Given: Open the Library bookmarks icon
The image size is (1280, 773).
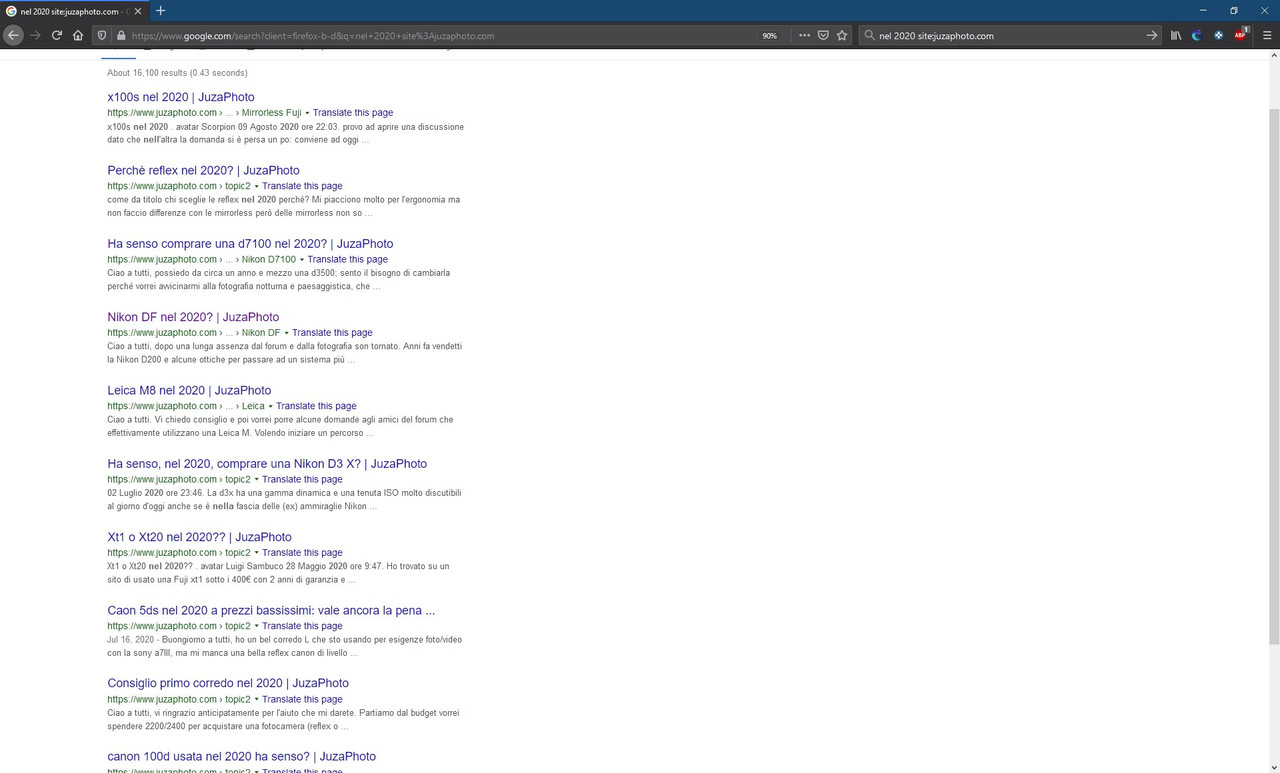Looking at the screenshot, I should tap(1176, 35).
